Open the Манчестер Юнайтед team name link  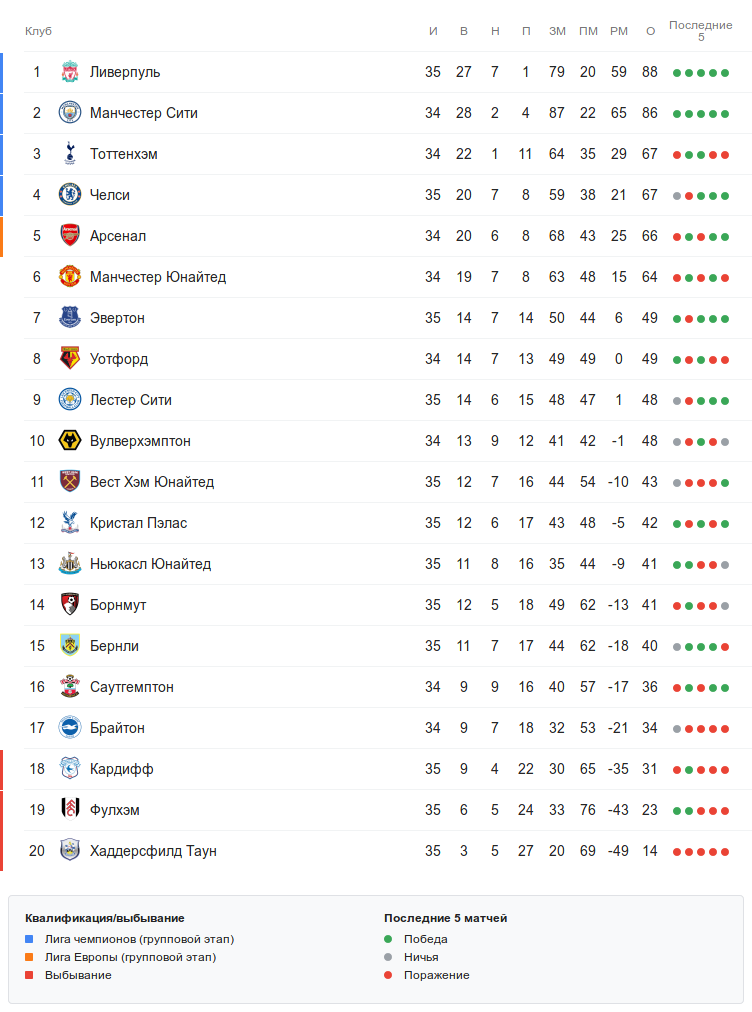158,277
